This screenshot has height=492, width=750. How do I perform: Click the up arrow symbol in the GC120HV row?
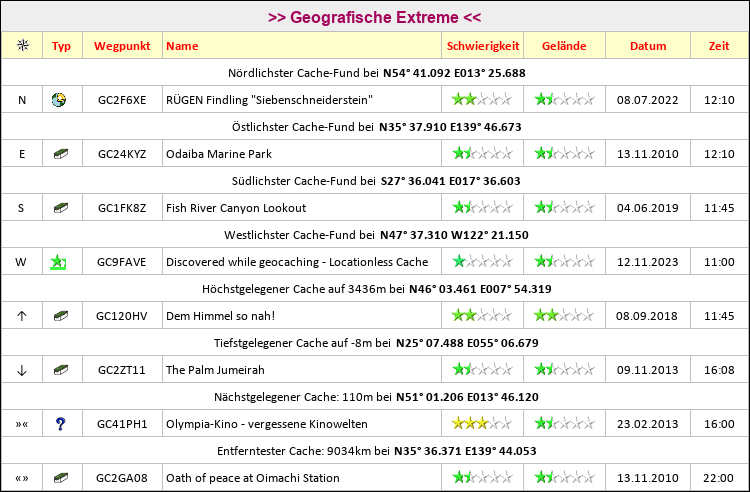(22, 316)
